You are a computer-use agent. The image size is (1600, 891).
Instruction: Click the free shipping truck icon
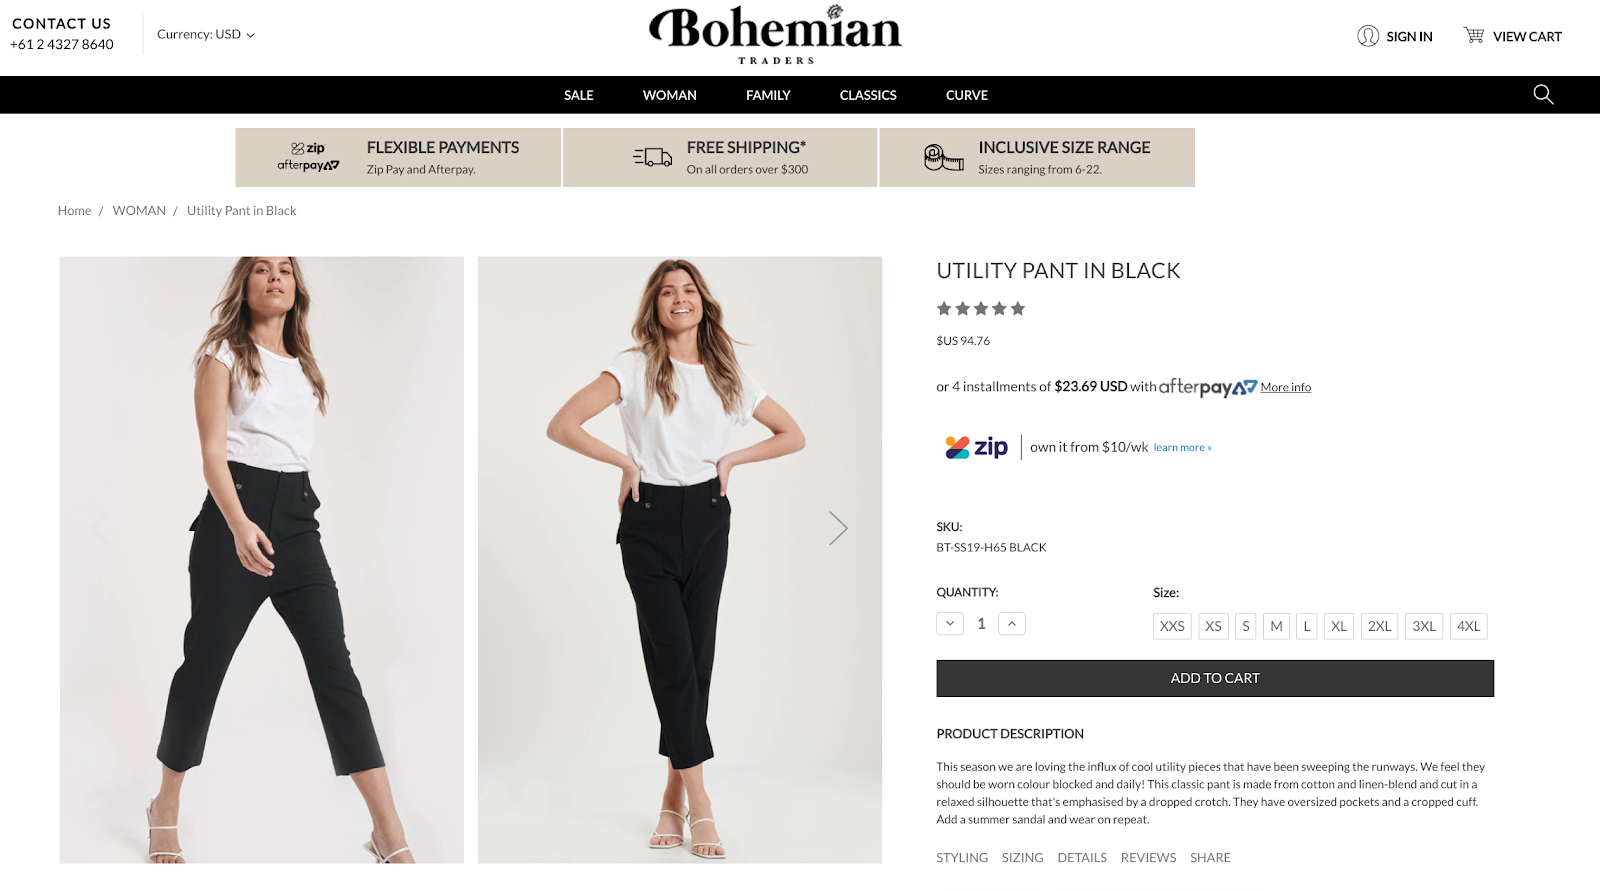pyautogui.click(x=653, y=157)
